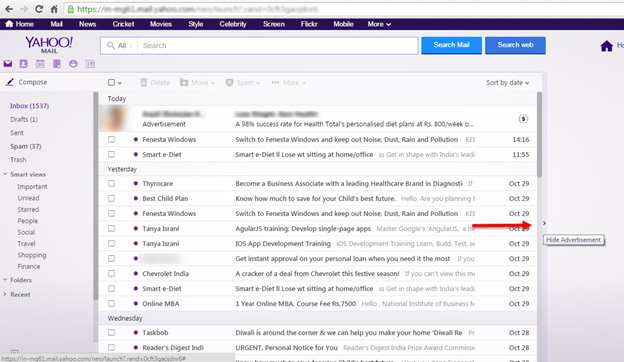Image resolution: width=624 pixels, height=362 pixels.
Task: Click the Yahoo Mail logo
Action: [x=49, y=45]
